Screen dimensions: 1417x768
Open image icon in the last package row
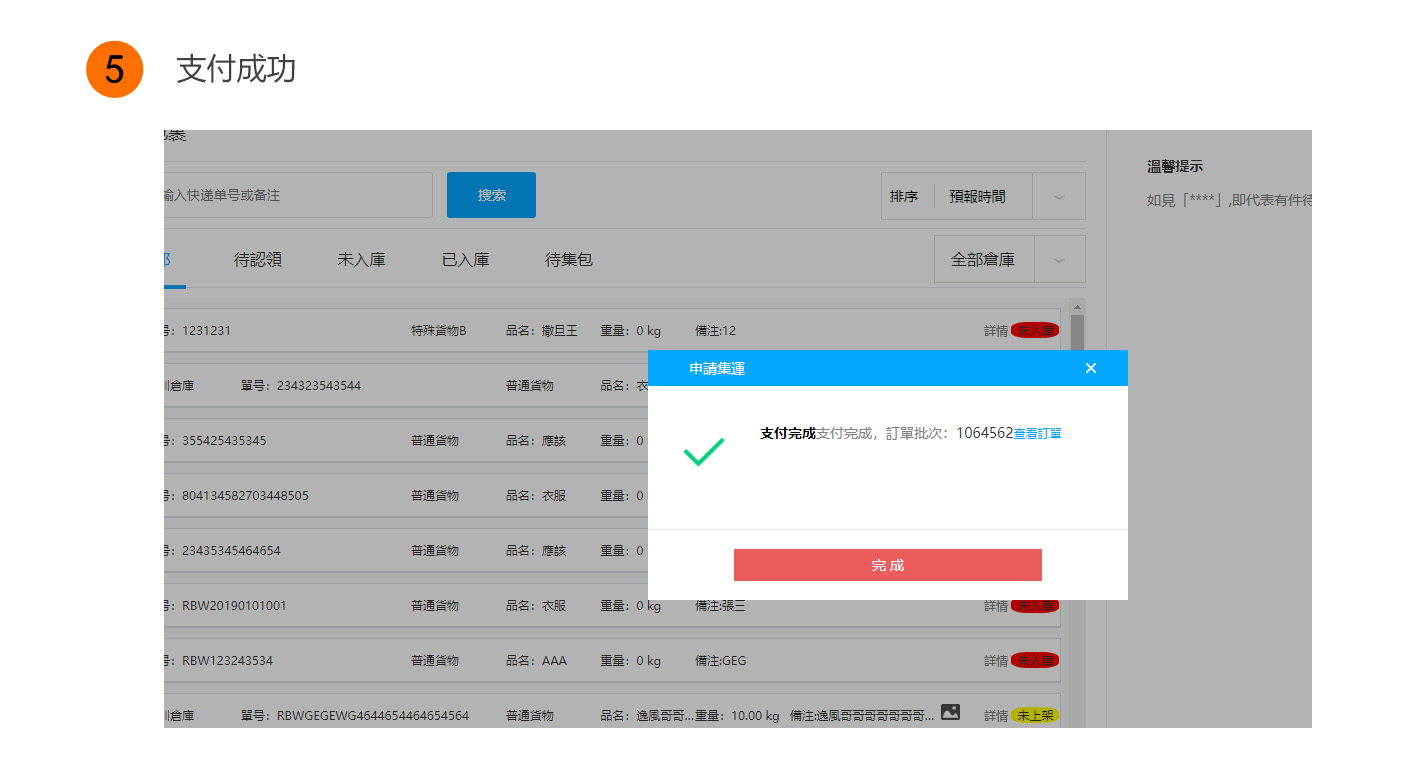click(x=950, y=713)
